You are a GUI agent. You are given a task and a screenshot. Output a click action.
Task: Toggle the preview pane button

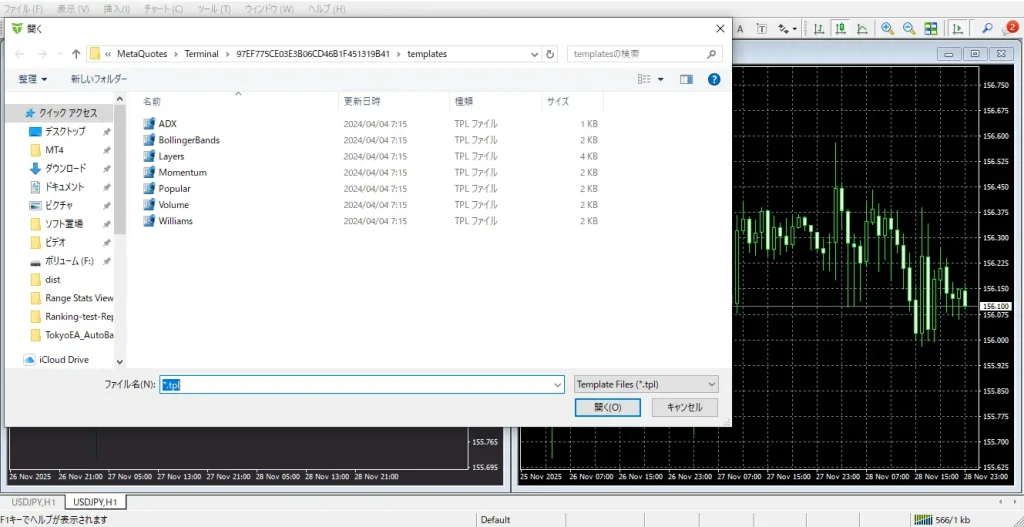pyautogui.click(x=686, y=79)
